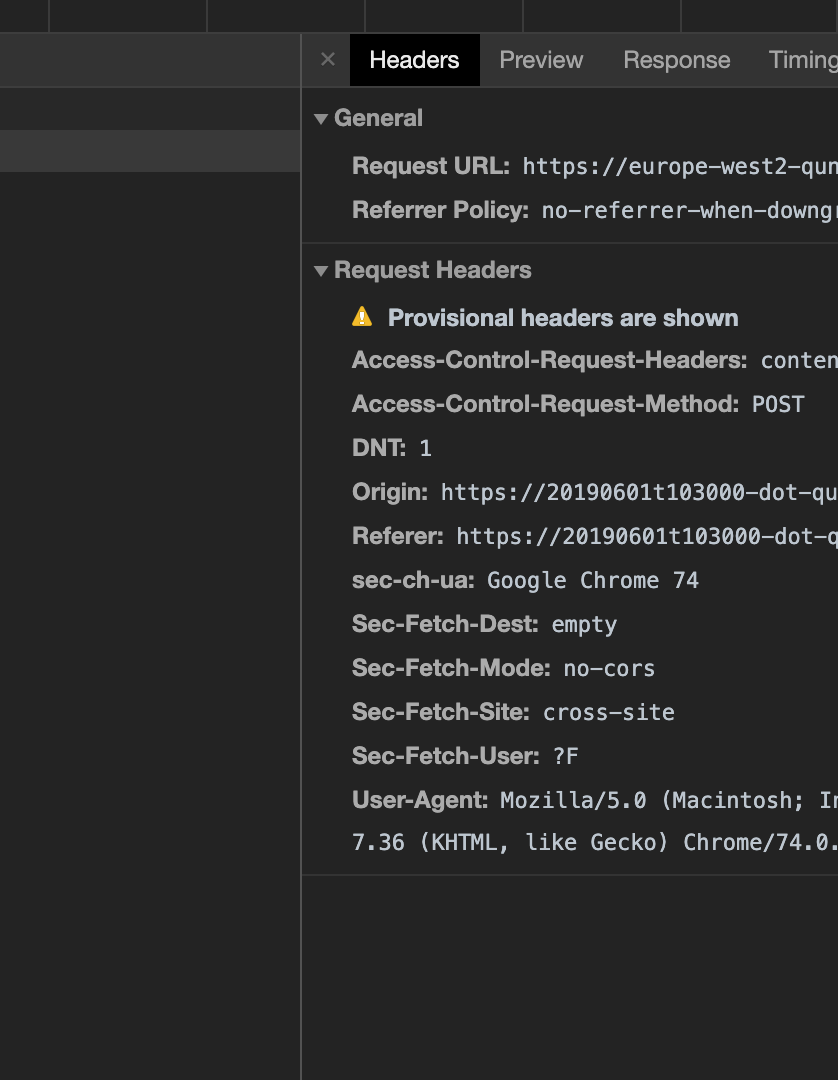
Task: Click the Headers tab
Action: pyautogui.click(x=414, y=60)
